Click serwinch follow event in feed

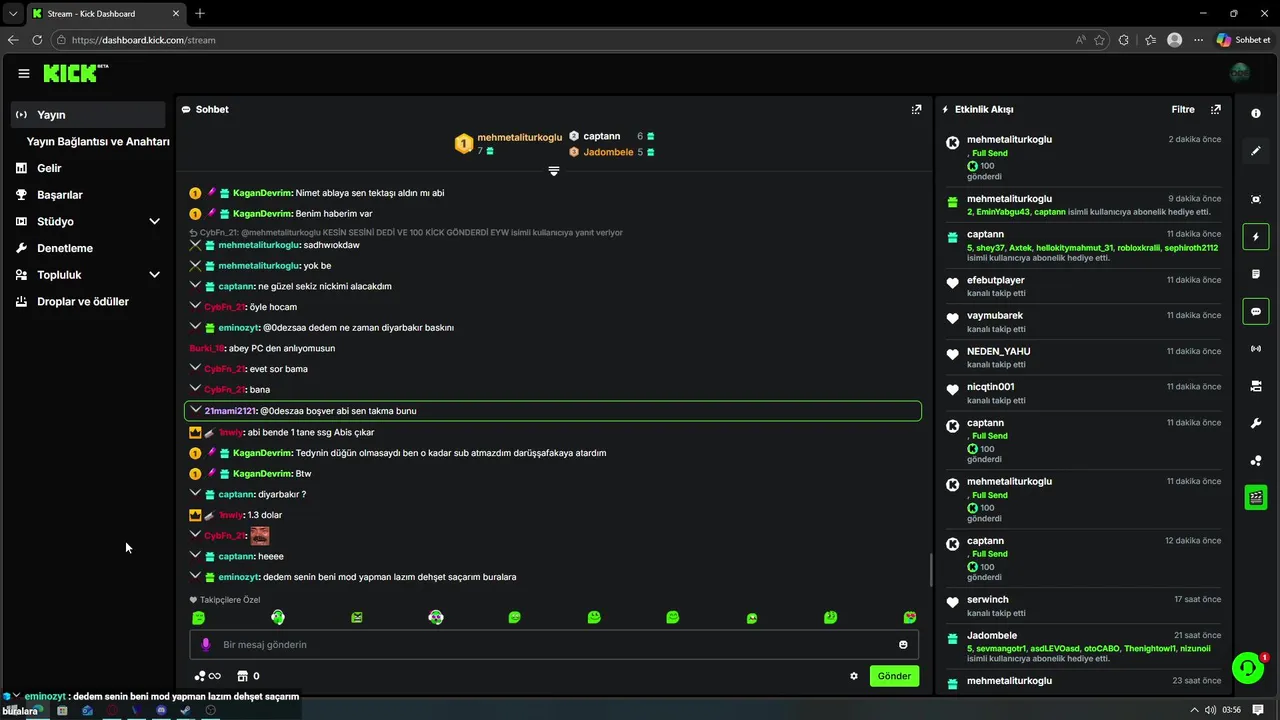coord(1083,606)
